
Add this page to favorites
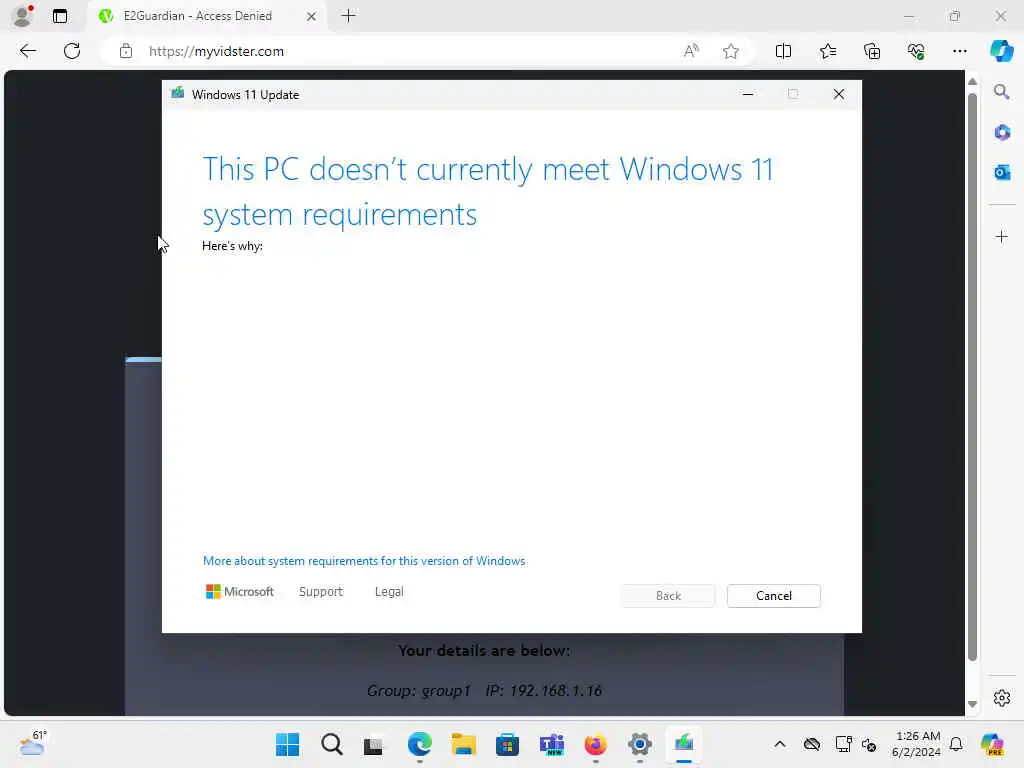(x=731, y=51)
